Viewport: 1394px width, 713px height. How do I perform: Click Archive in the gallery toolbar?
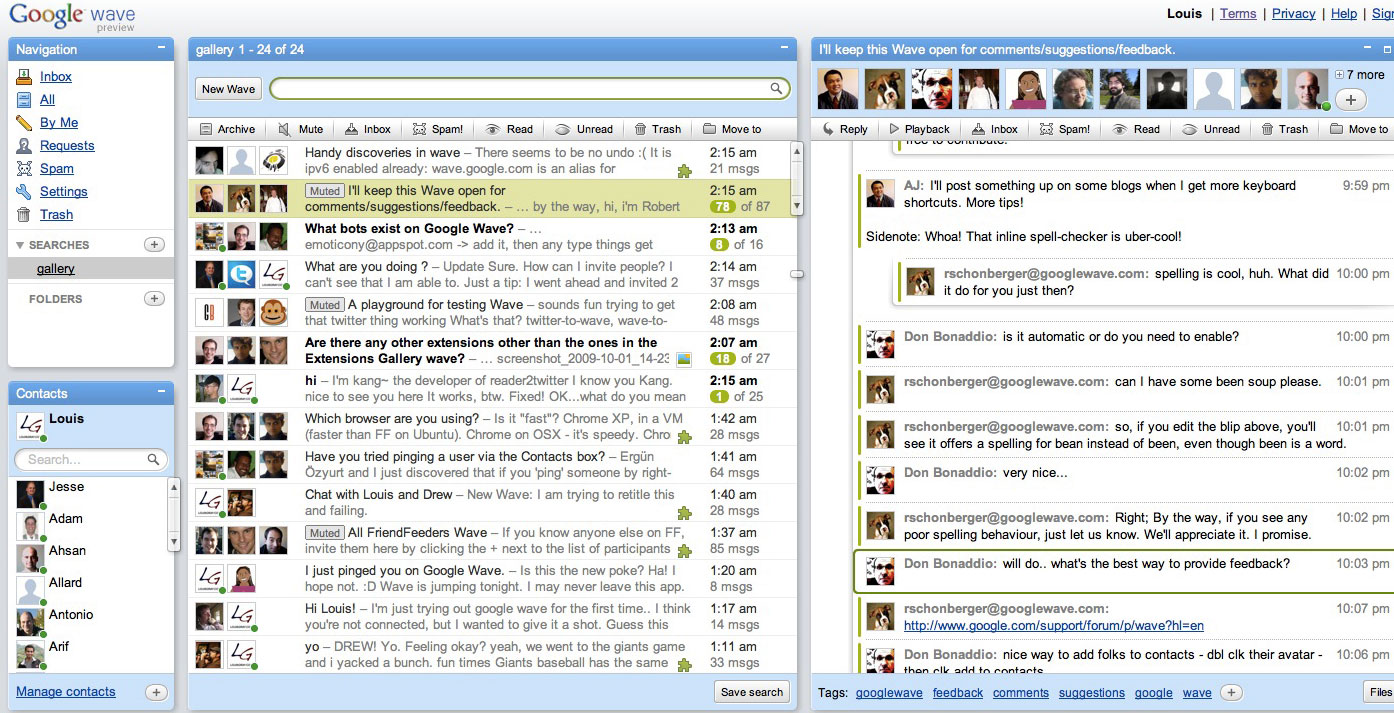tap(227, 129)
